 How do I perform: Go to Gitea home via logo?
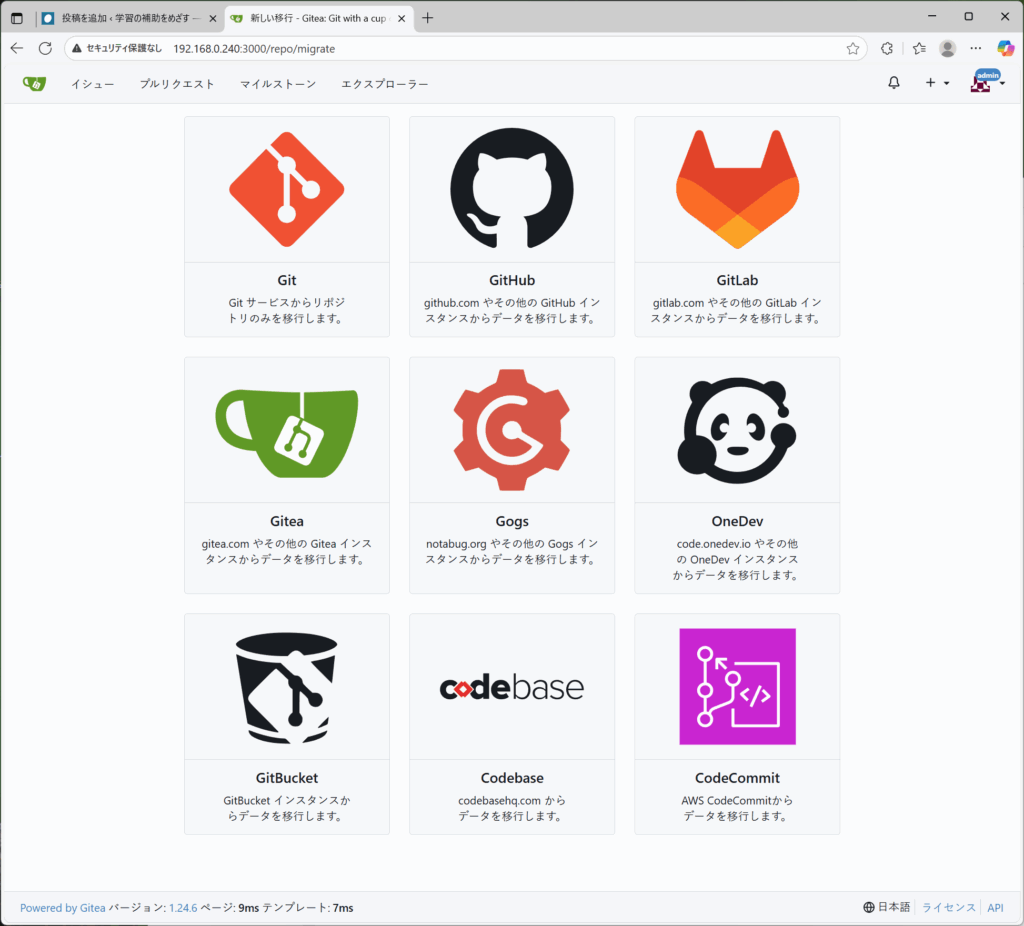(34, 84)
